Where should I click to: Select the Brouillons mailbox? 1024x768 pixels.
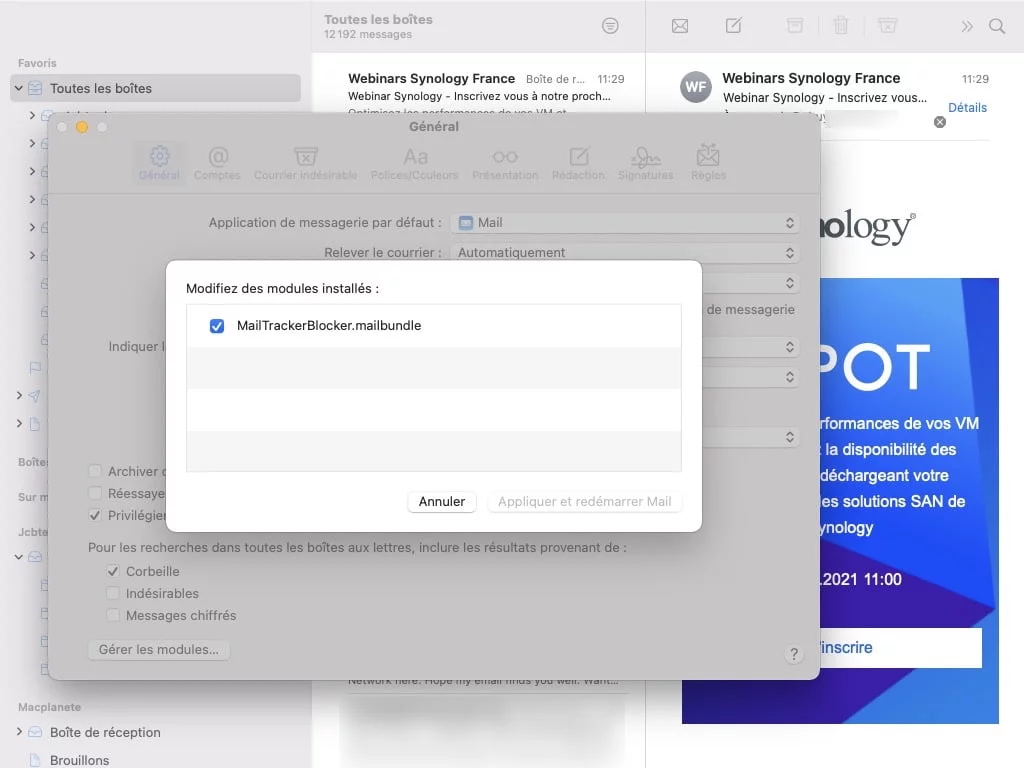(x=80, y=760)
